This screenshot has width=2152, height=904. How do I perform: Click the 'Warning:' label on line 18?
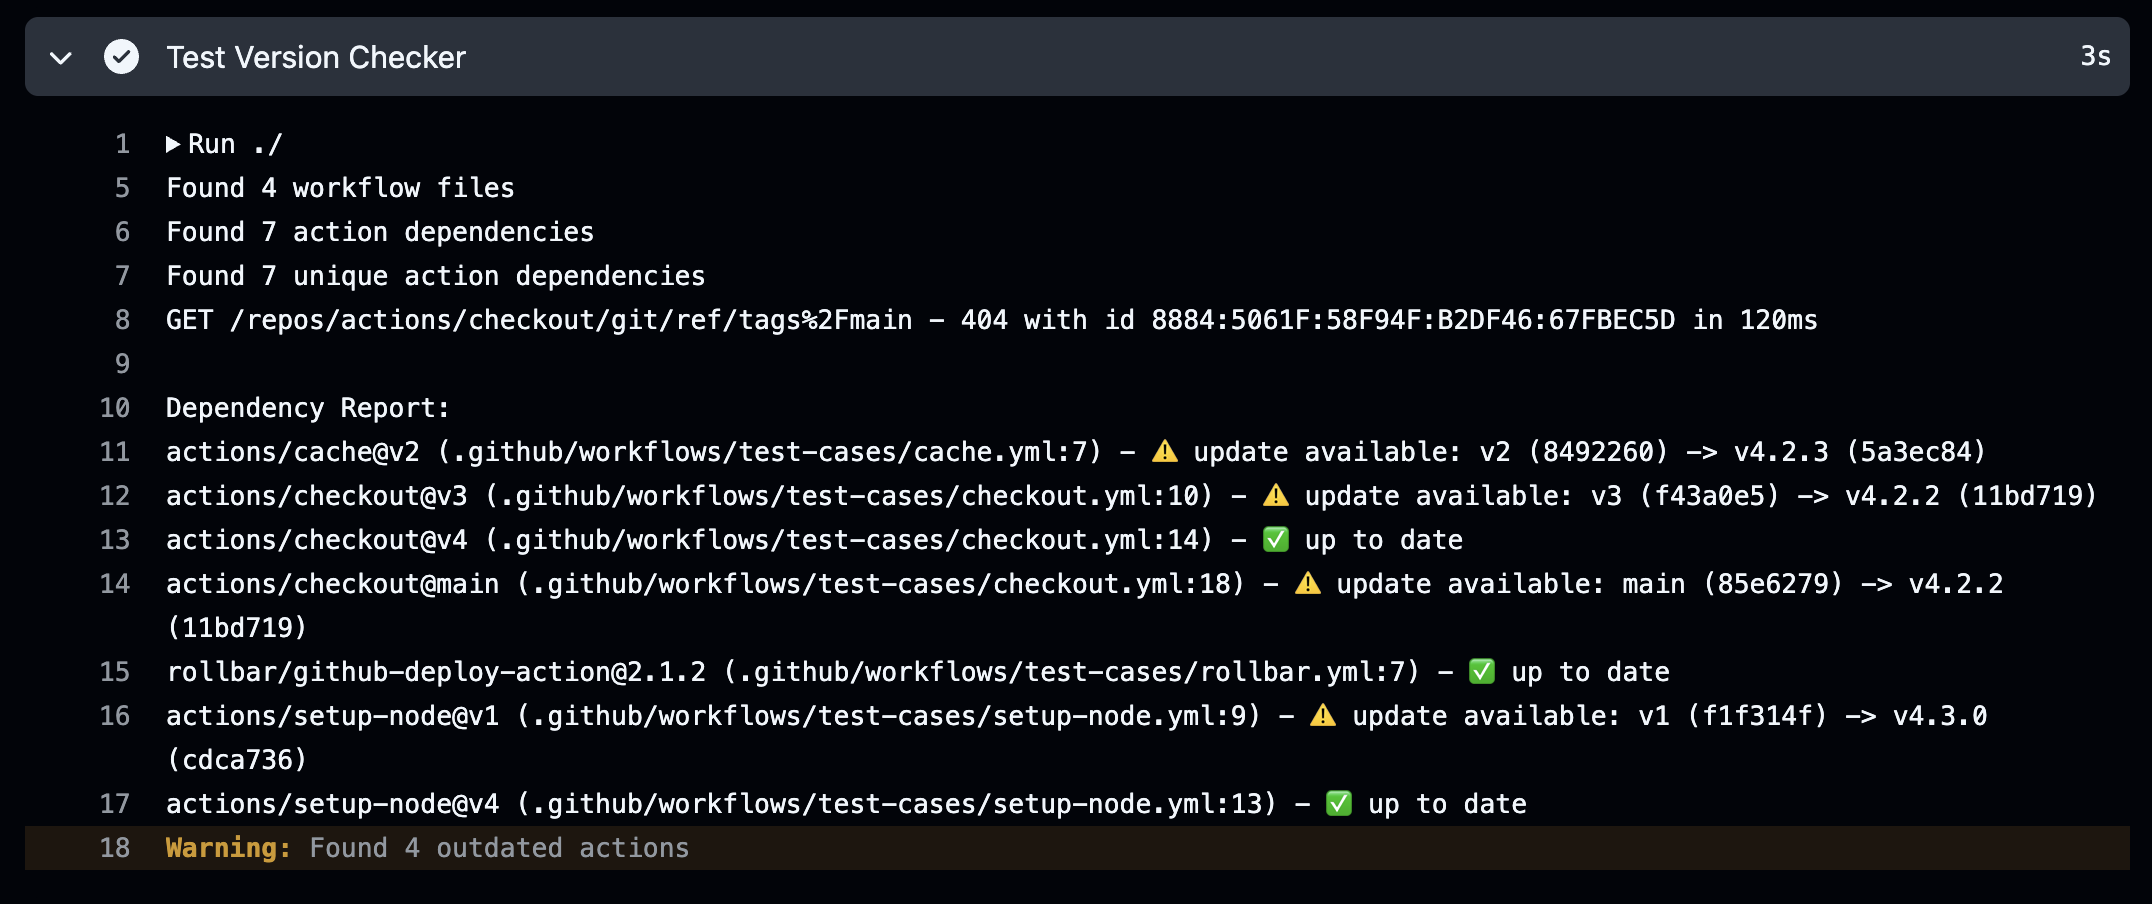229,848
